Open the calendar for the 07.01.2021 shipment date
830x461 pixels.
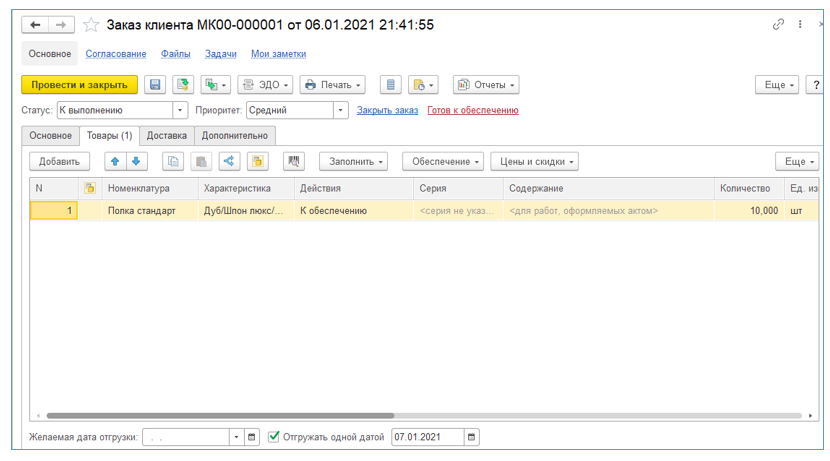pyautogui.click(x=472, y=437)
